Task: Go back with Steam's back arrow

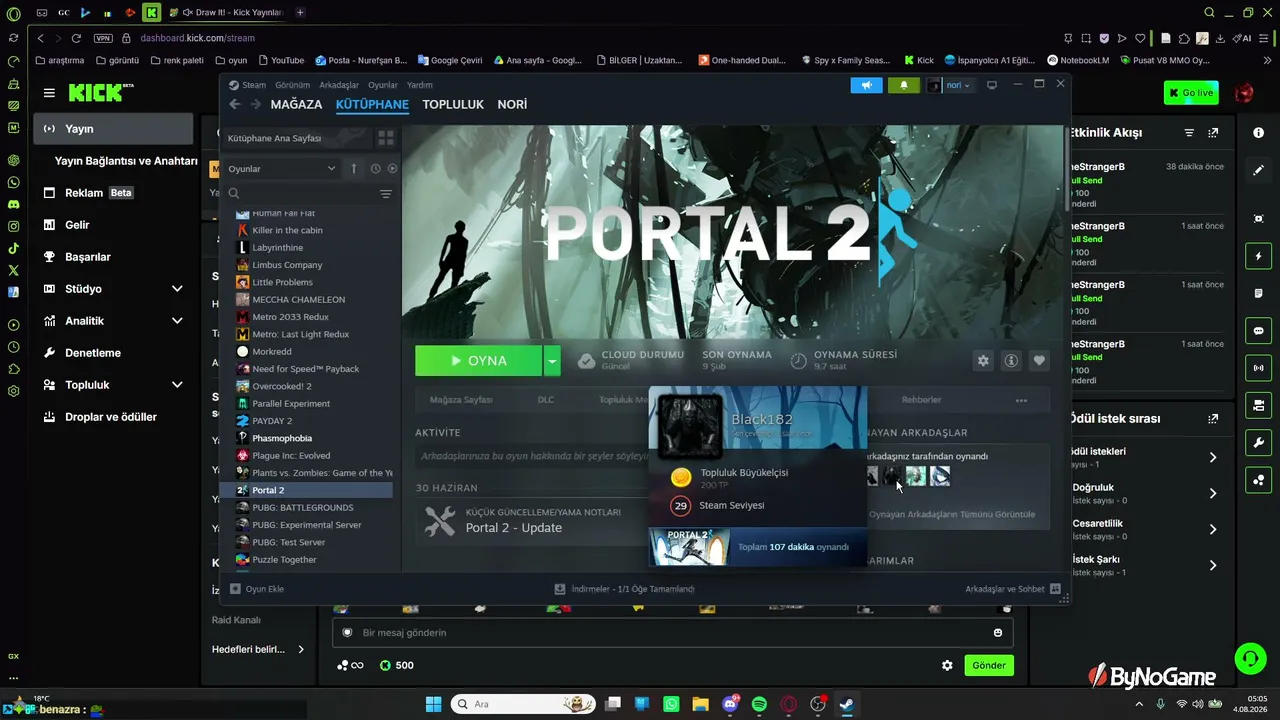Action: point(235,104)
